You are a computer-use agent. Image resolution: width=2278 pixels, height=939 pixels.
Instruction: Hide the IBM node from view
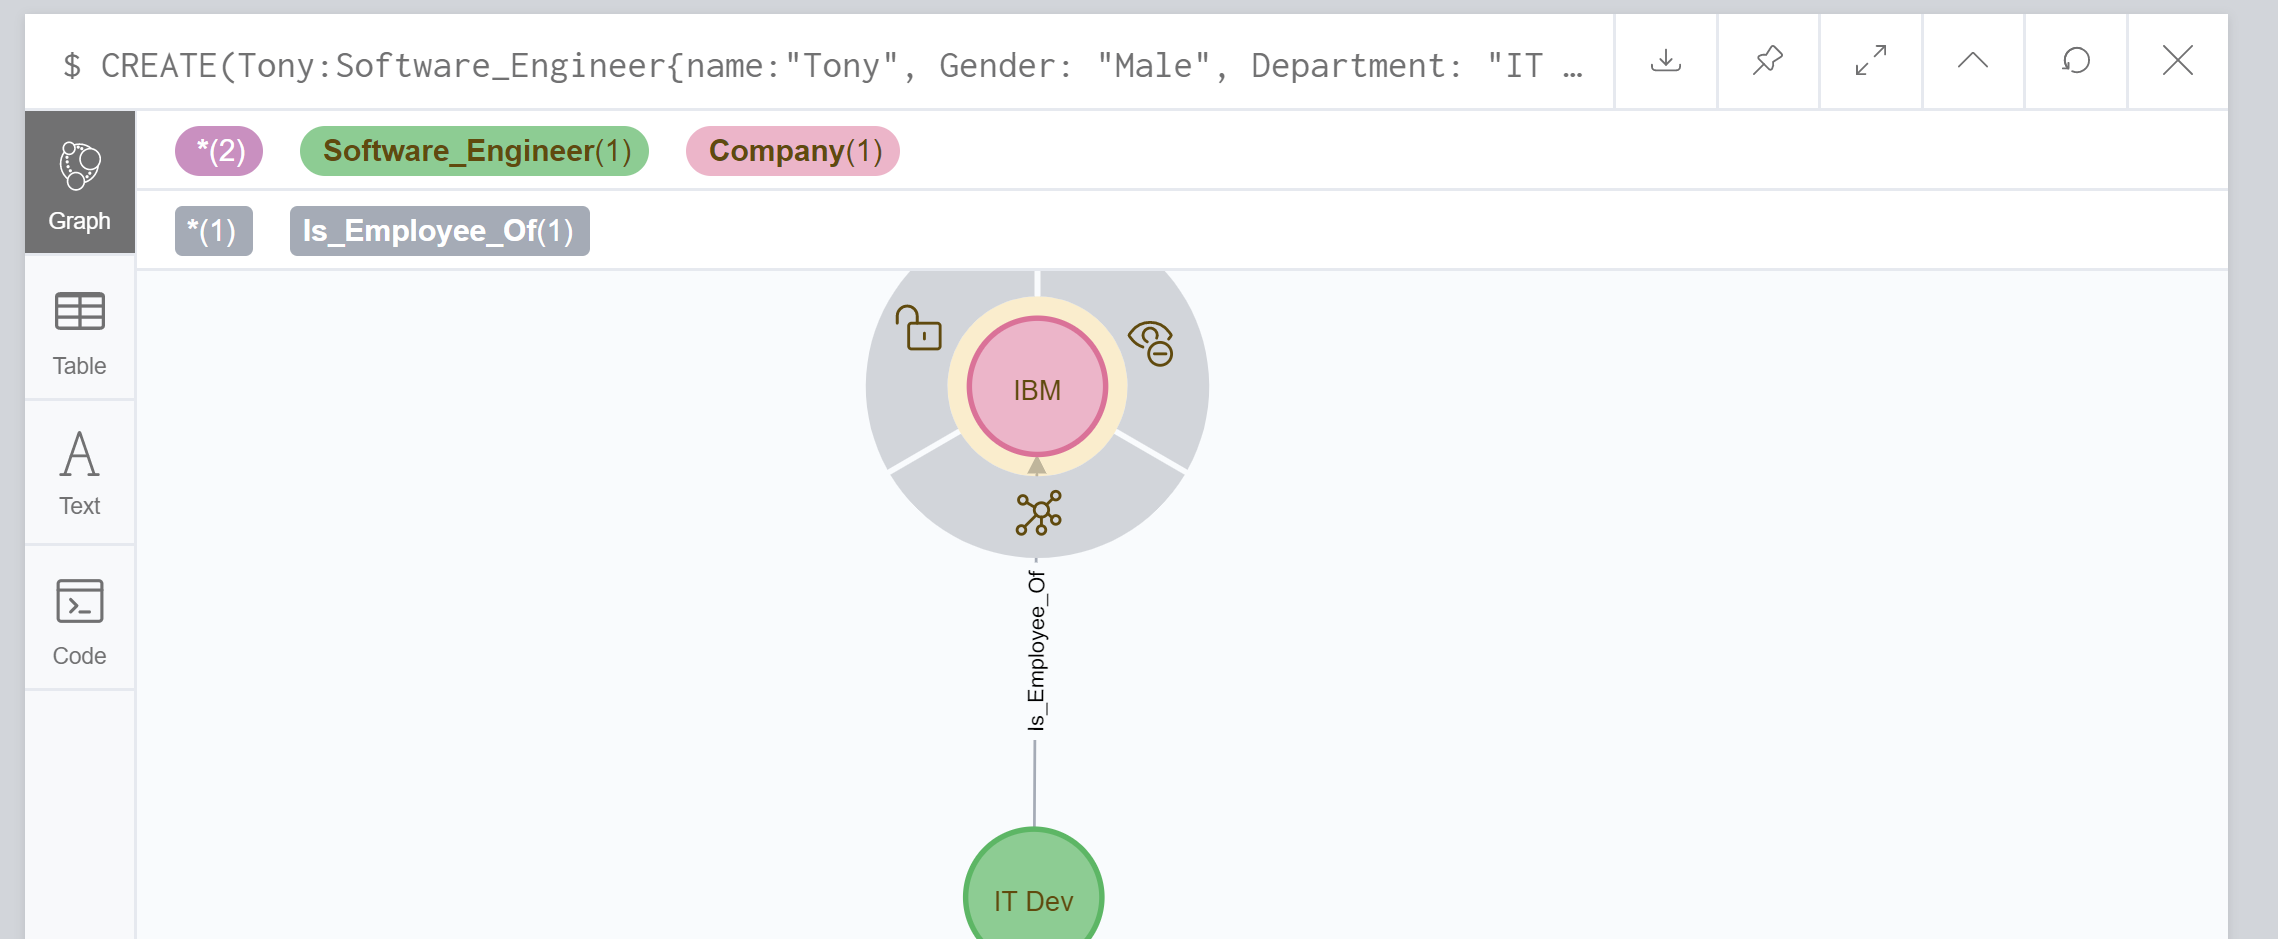click(1151, 343)
